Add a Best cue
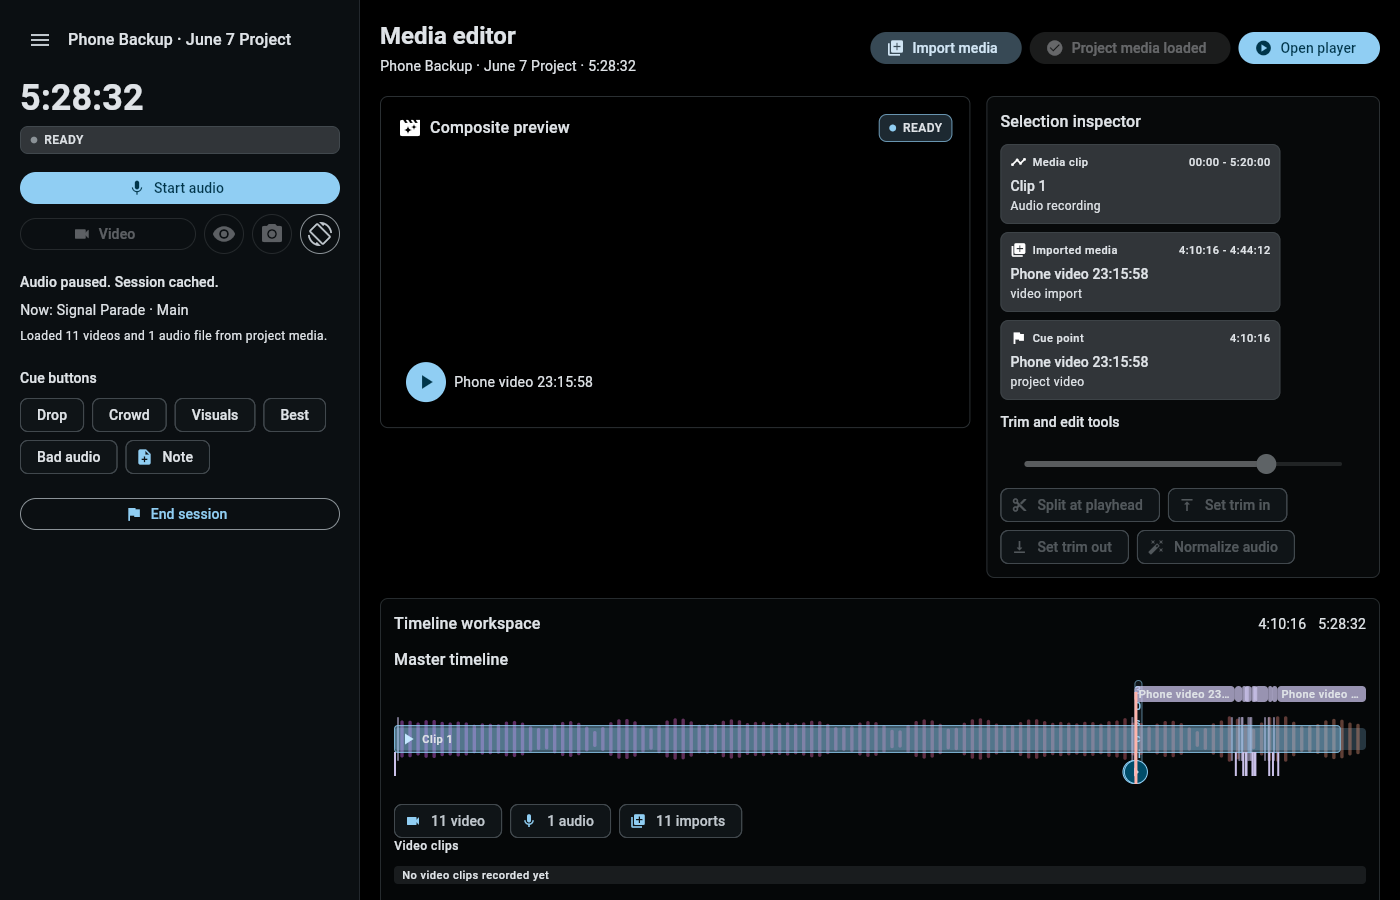This screenshot has width=1400, height=900. click(295, 415)
